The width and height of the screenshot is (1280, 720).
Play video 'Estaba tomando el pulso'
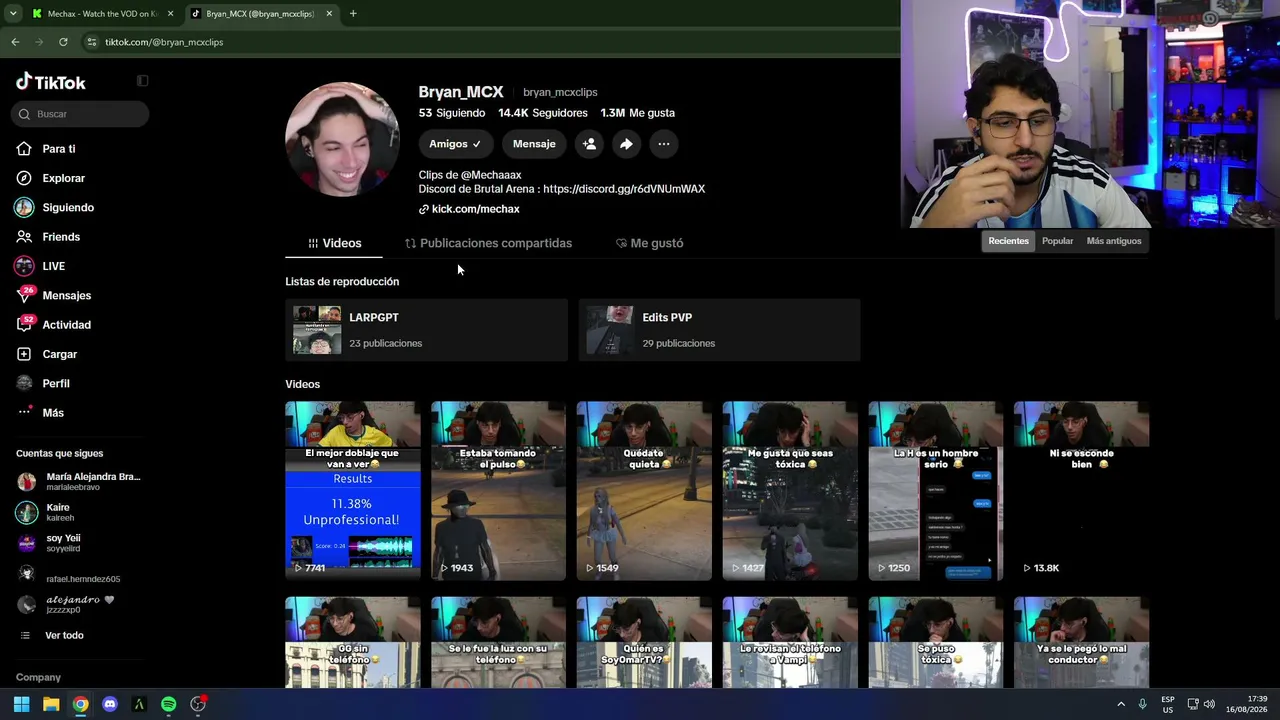498,491
